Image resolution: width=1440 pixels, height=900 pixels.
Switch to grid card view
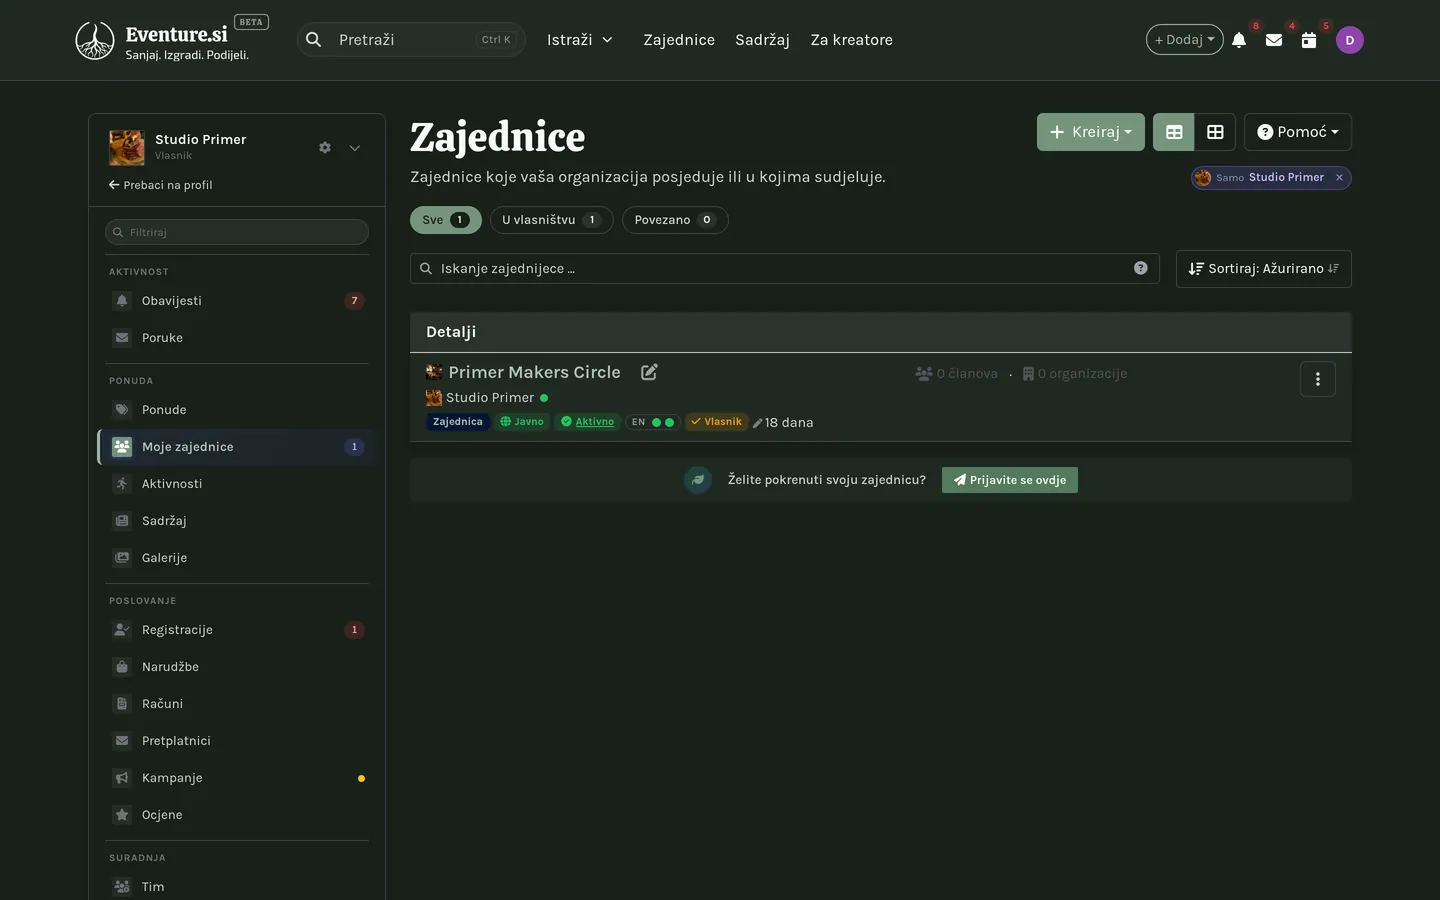tap(1215, 132)
